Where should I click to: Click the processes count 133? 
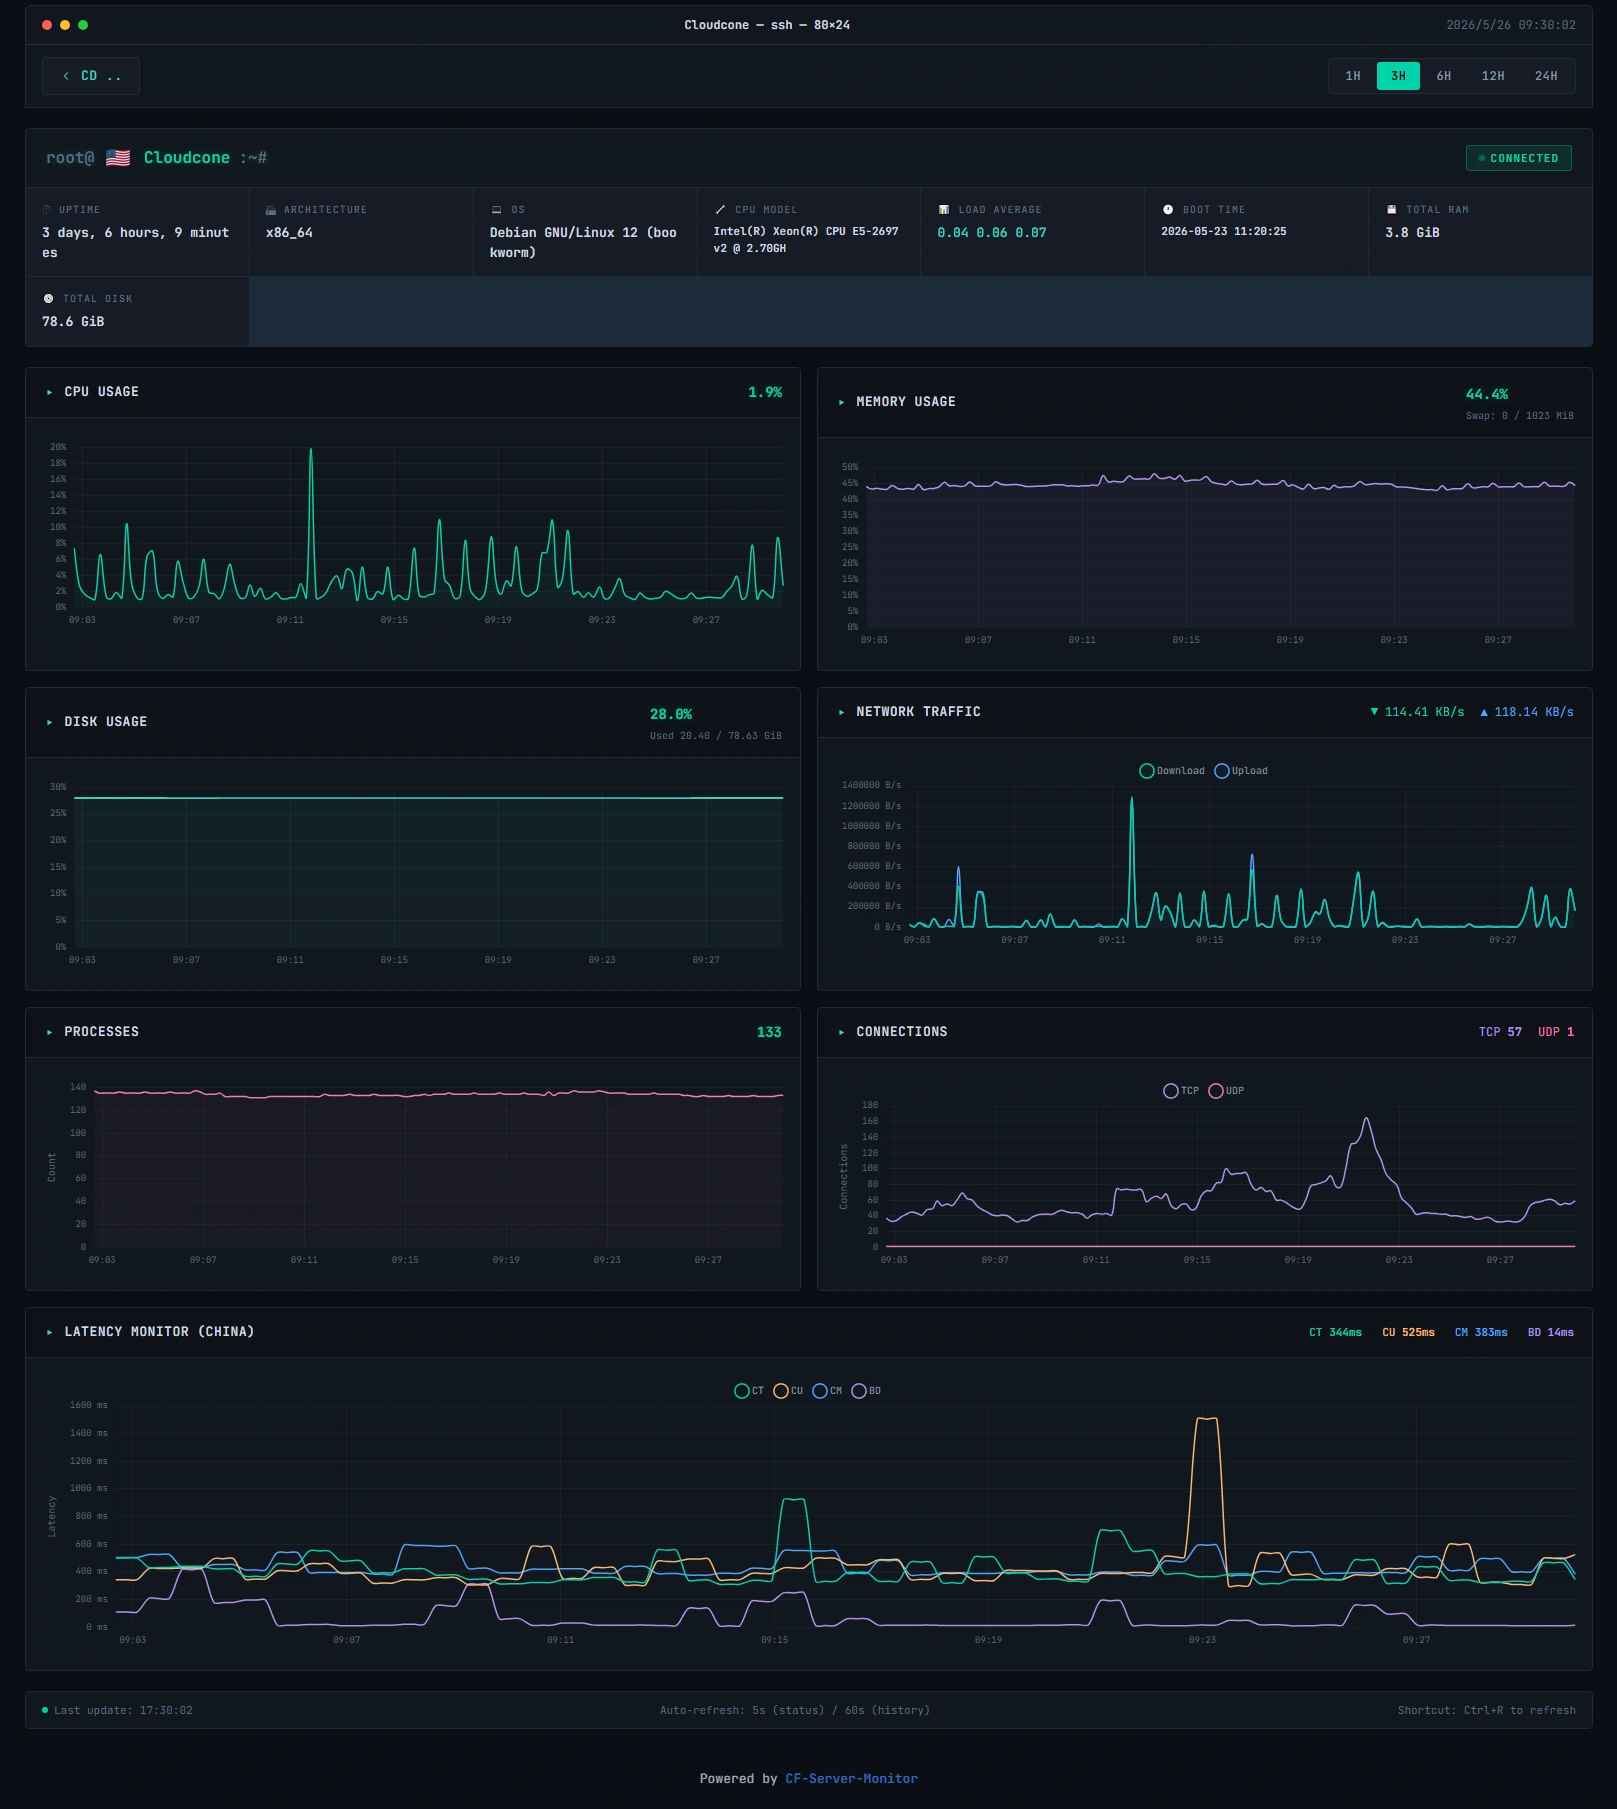click(769, 1032)
